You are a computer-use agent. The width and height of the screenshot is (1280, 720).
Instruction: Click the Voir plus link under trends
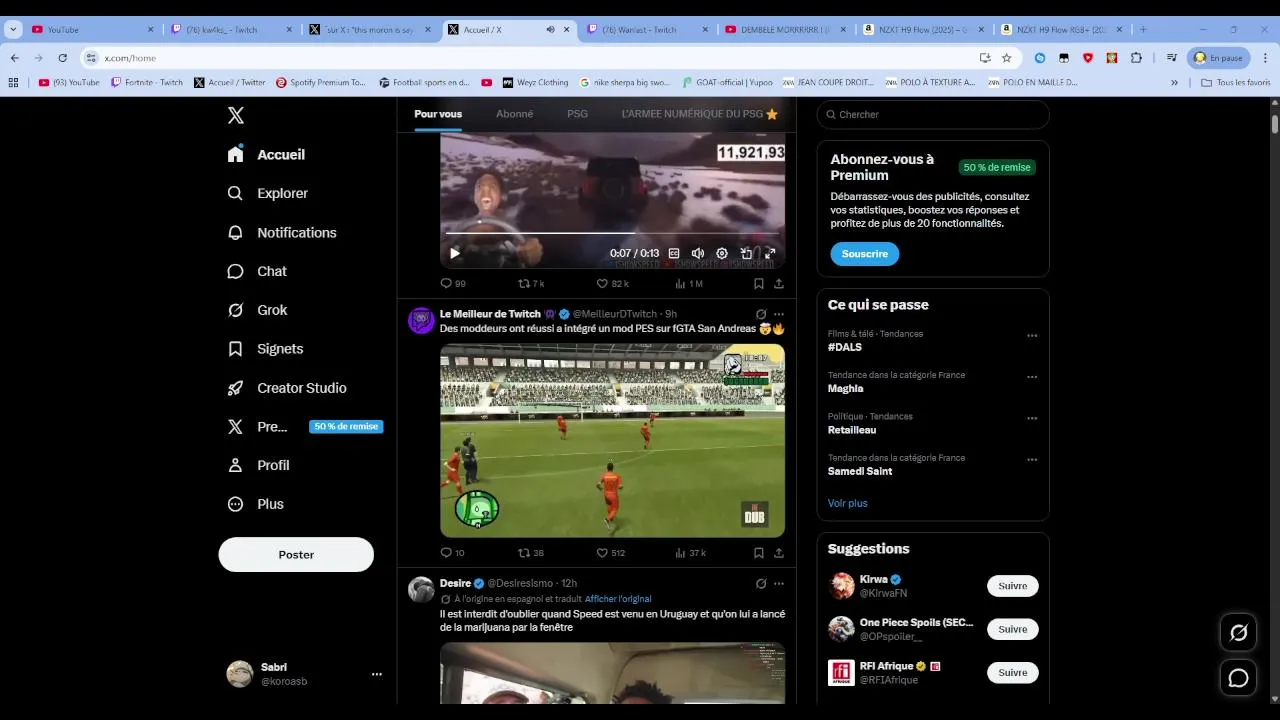click(848, 503)
